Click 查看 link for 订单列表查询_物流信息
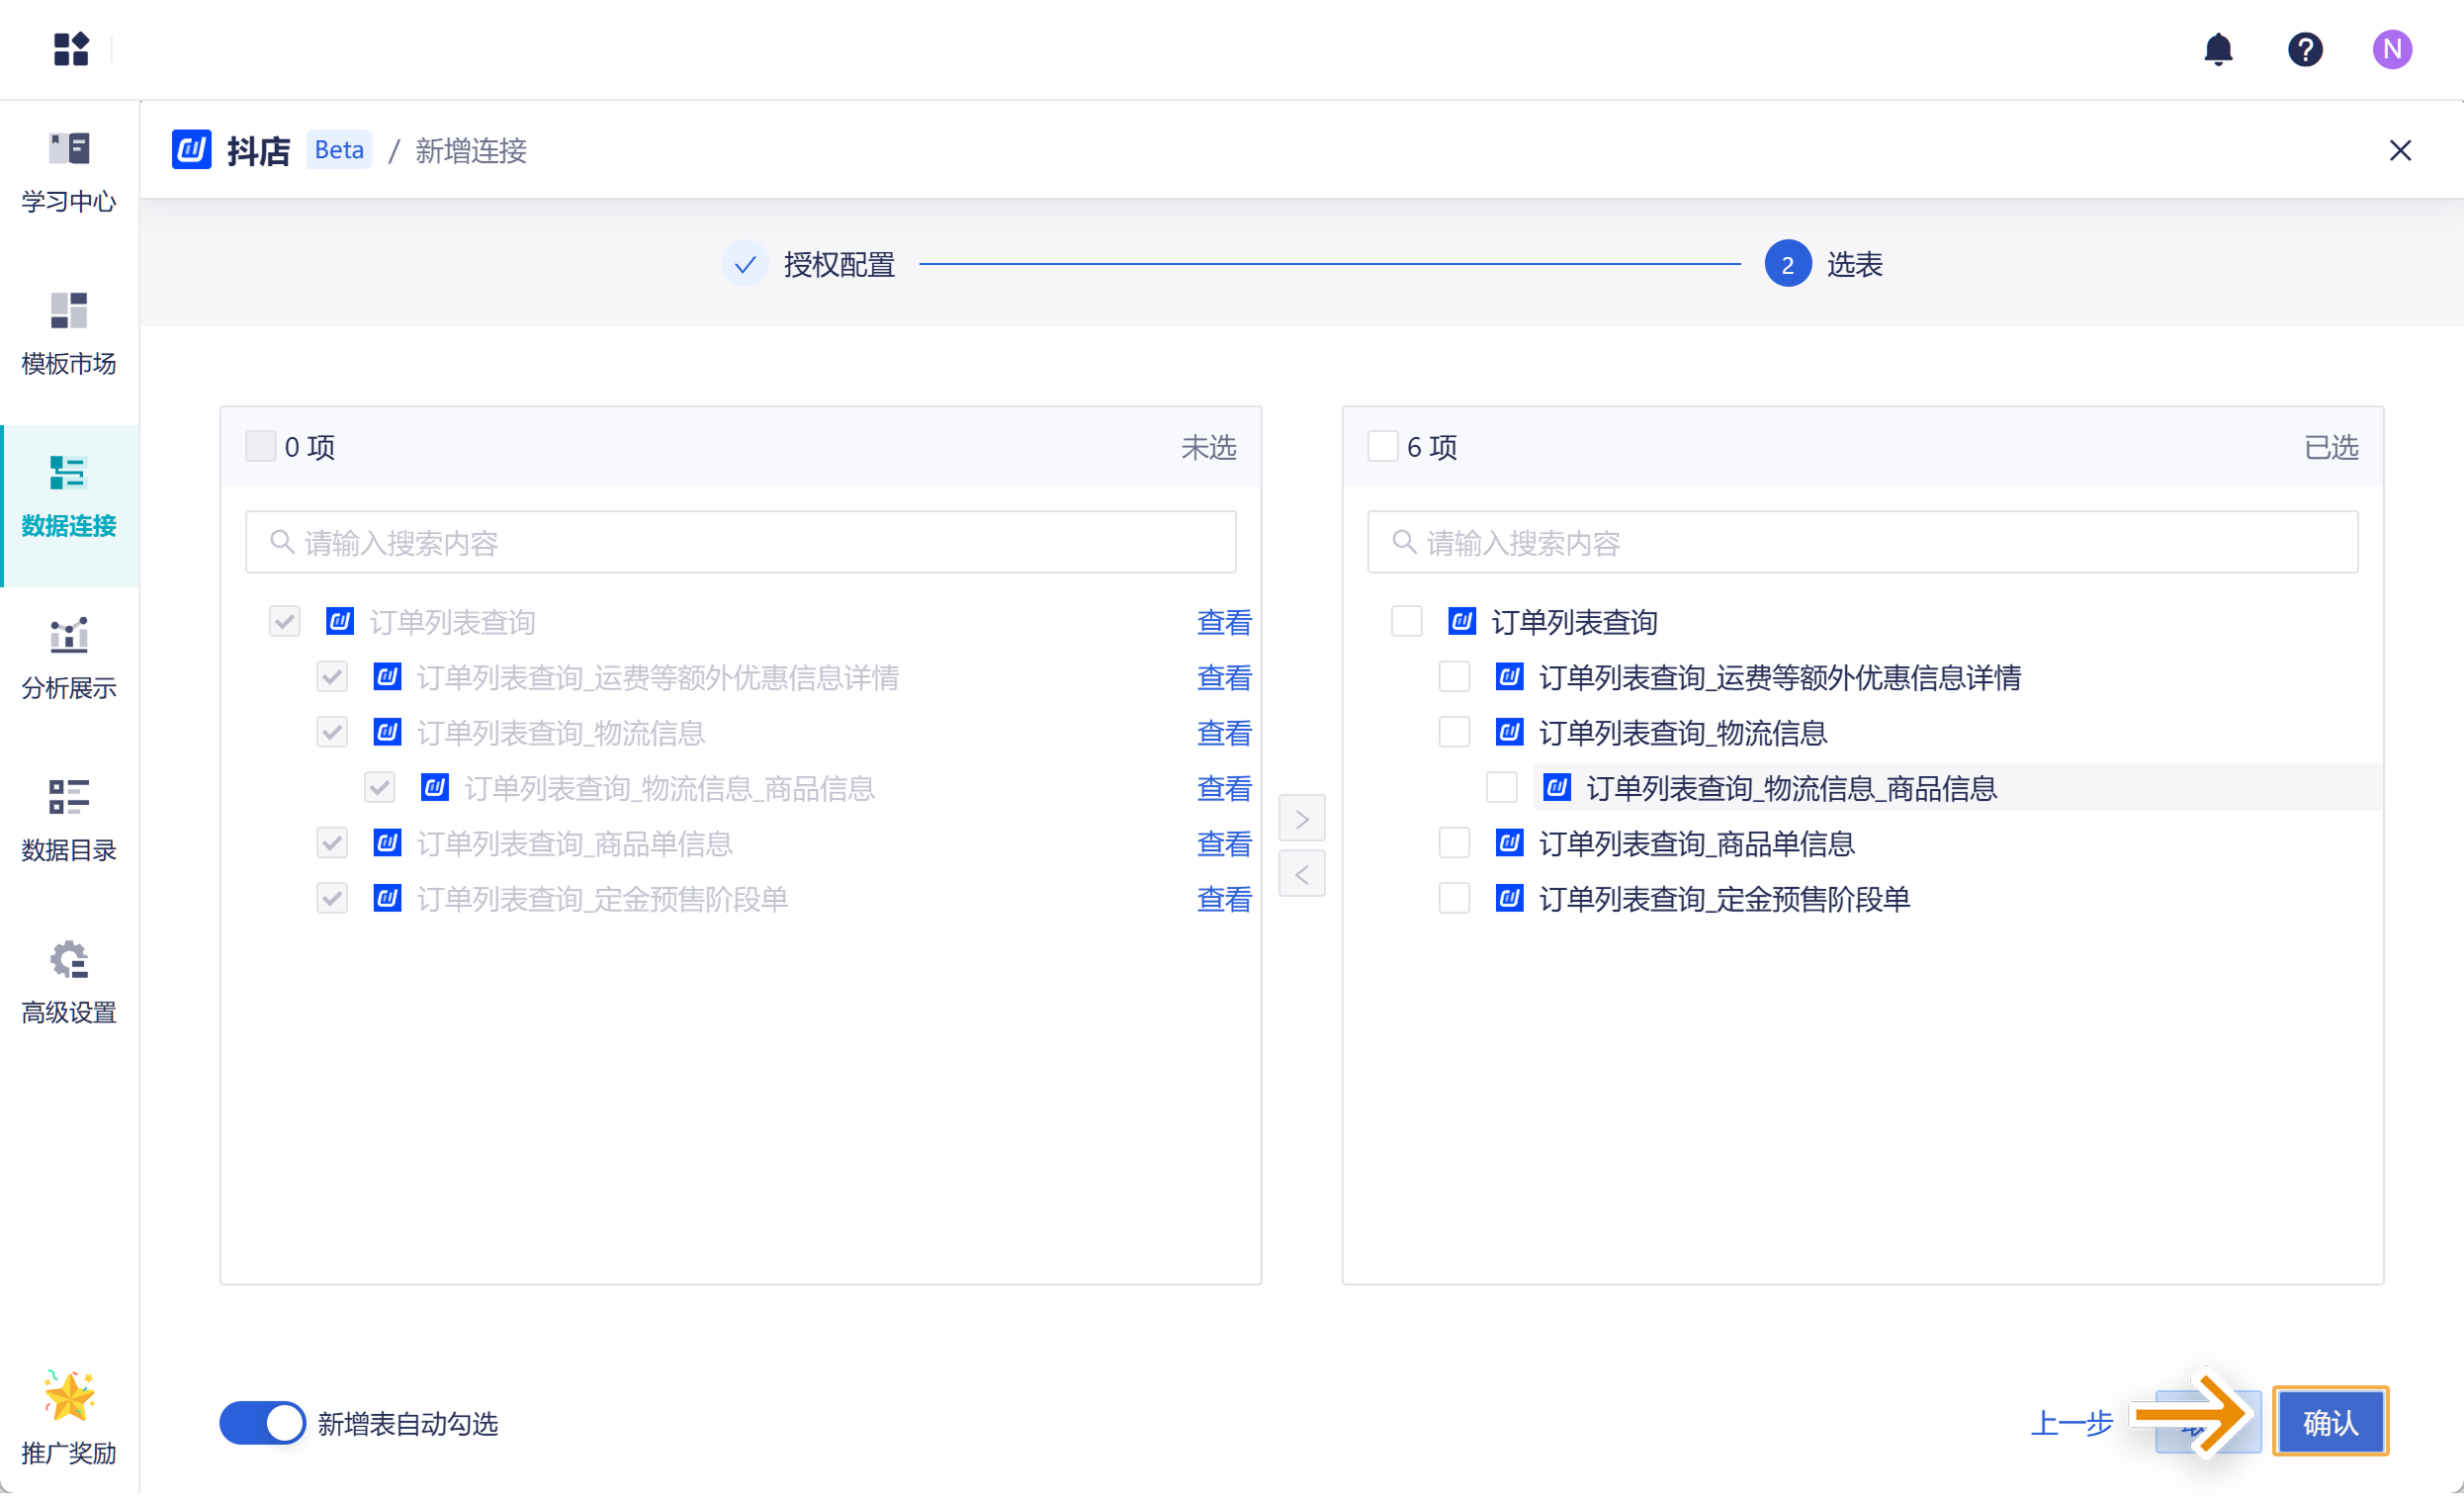The height and width of the screenshot is (1500, 2464). click(1224, 733)
